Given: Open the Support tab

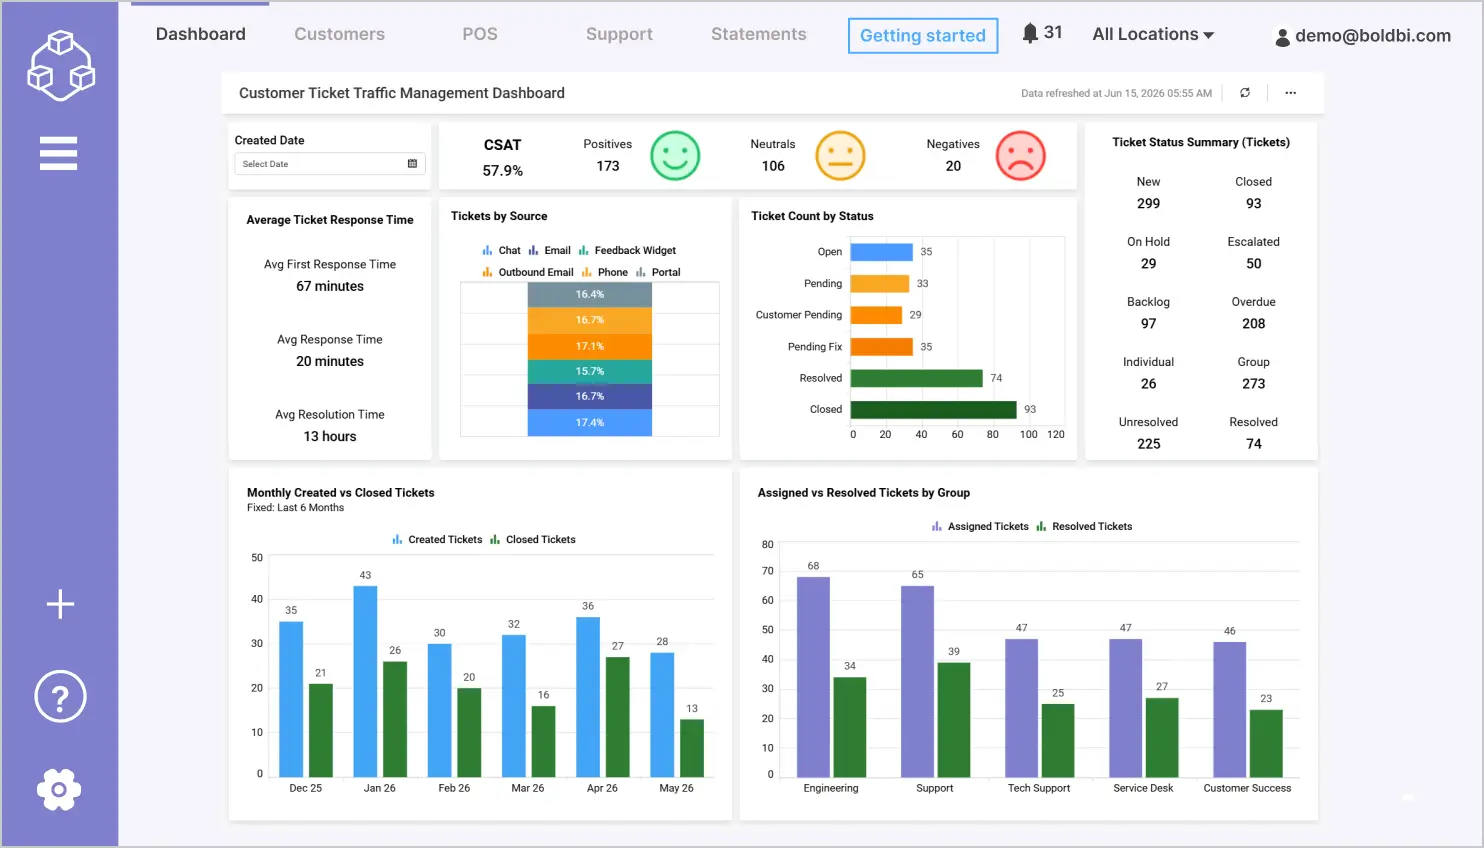Looking at the screenshot, I should tap(619, 34).
